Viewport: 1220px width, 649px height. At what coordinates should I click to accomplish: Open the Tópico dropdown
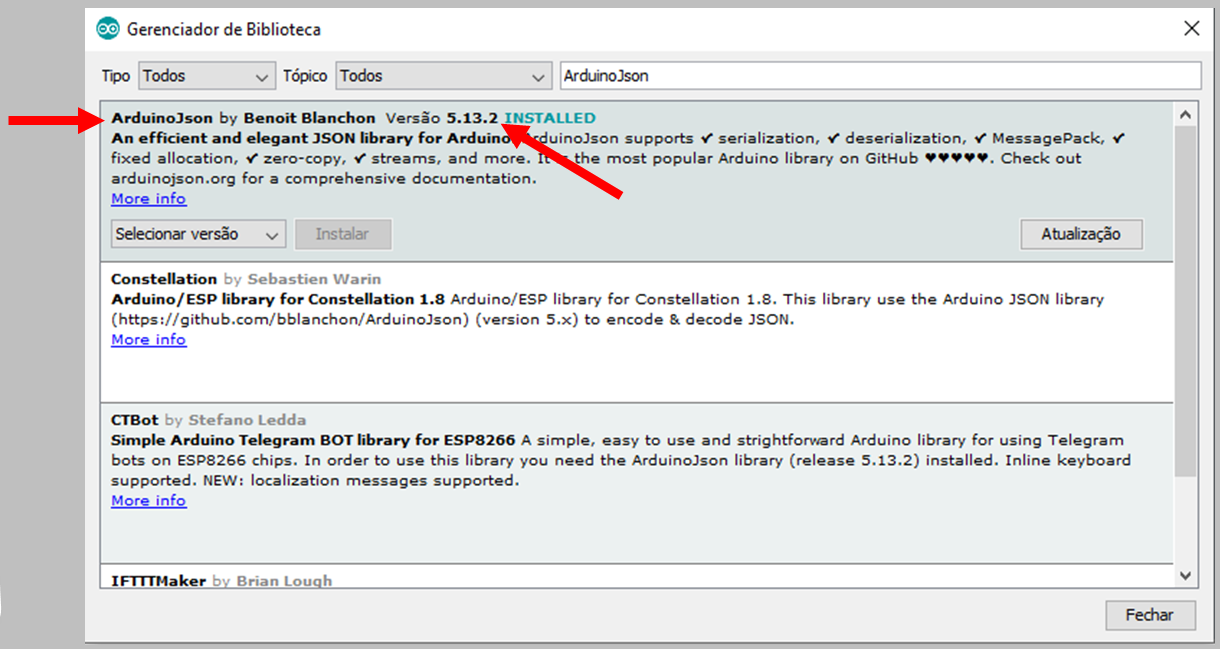[444, 76]
